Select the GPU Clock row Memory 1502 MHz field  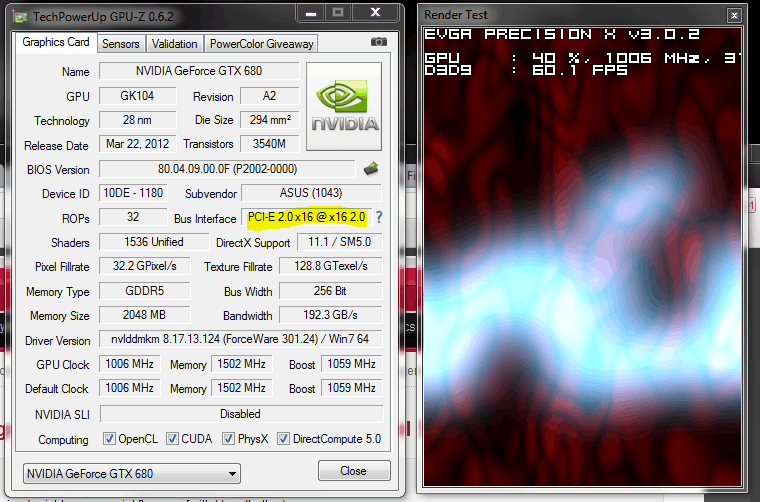pos(241,364)
